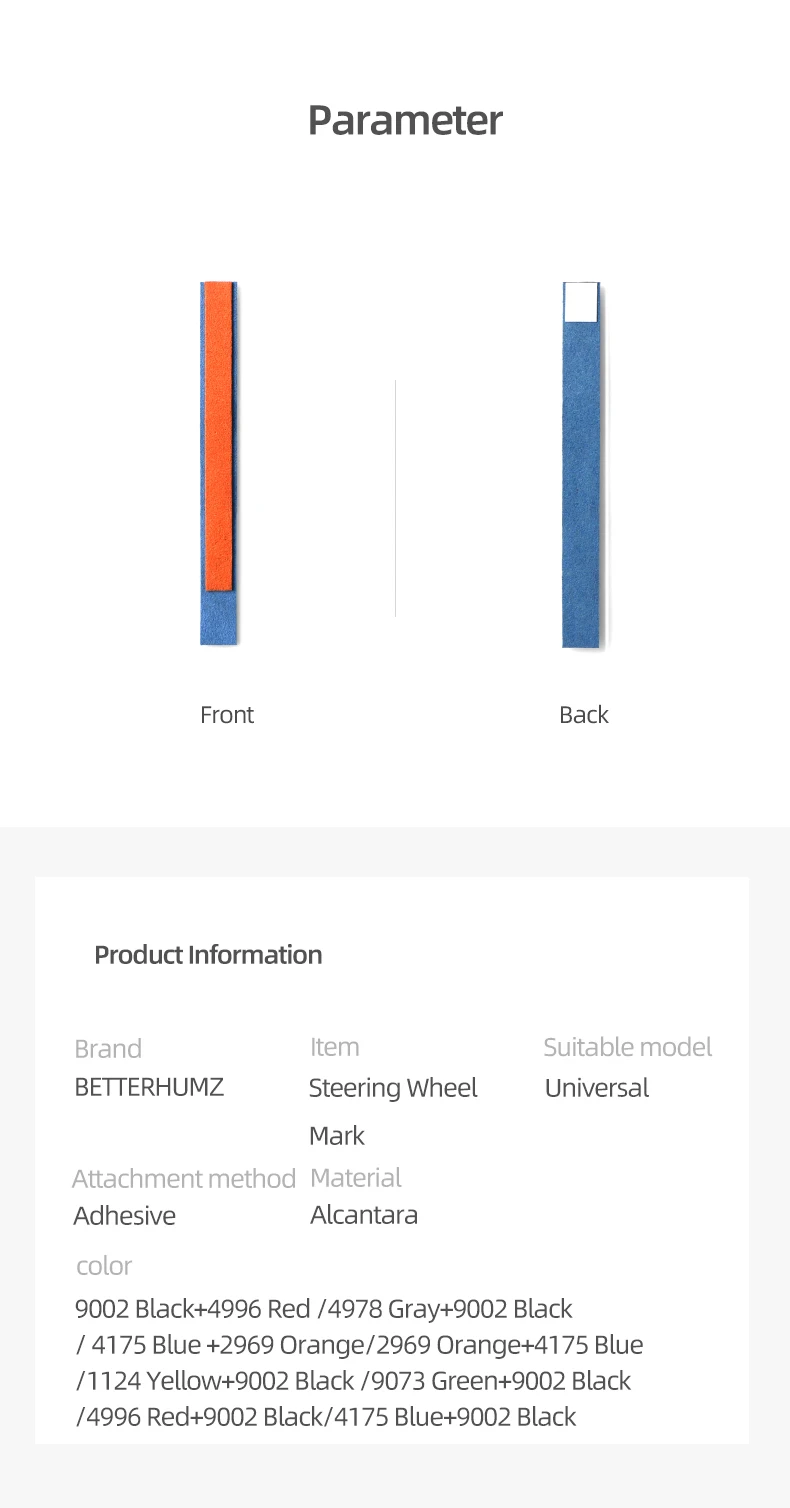Select the Alcantara material value
Viewport: 790px width, 1508px height.
[364, 1216]
